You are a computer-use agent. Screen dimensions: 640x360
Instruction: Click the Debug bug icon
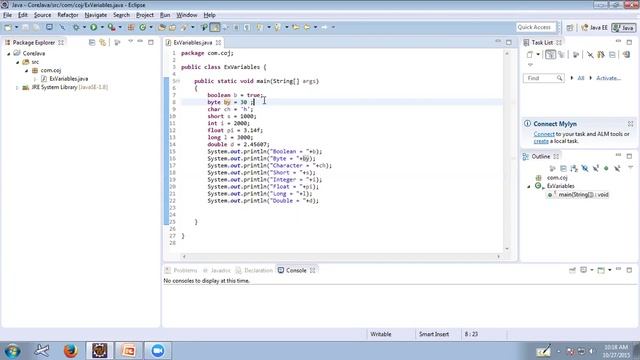click(76, 27)
